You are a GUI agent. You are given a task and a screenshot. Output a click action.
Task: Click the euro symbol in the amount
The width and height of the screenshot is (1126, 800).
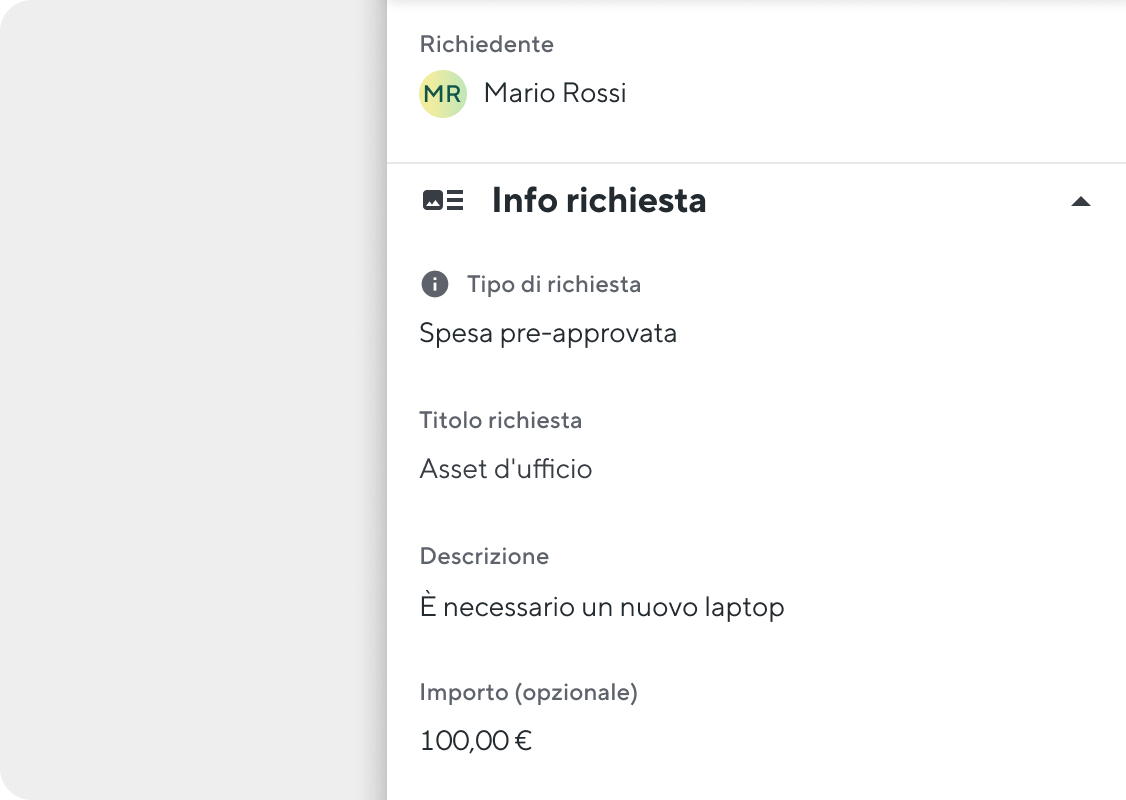click(x=524, y=741)
